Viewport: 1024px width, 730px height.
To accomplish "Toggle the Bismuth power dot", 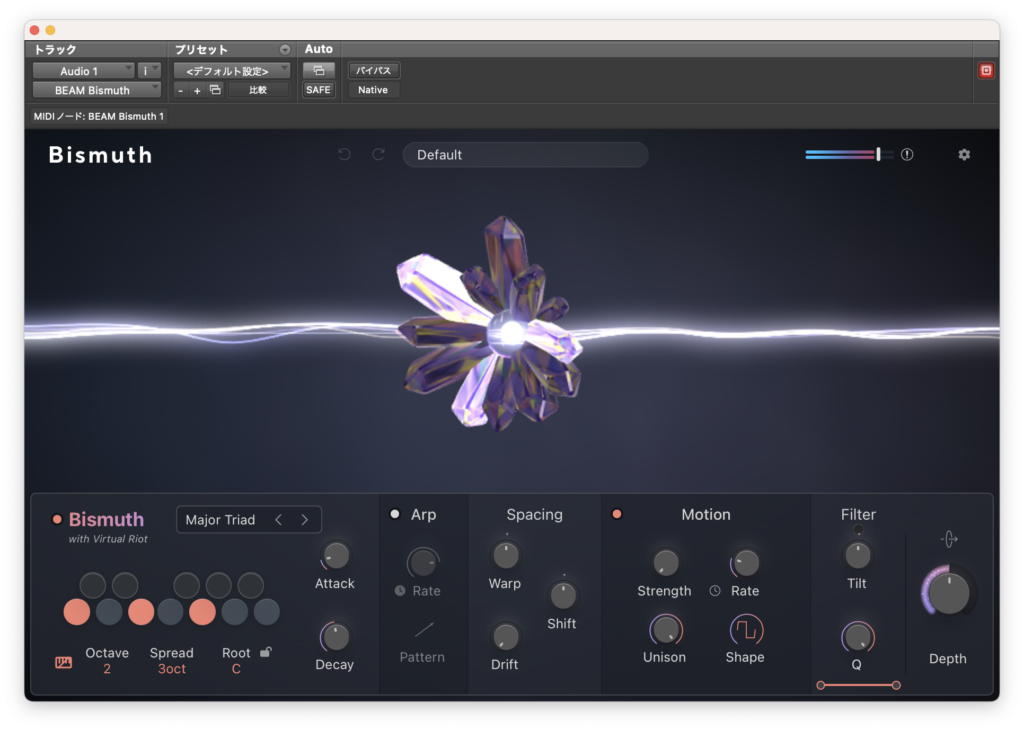I will (57, 520).
